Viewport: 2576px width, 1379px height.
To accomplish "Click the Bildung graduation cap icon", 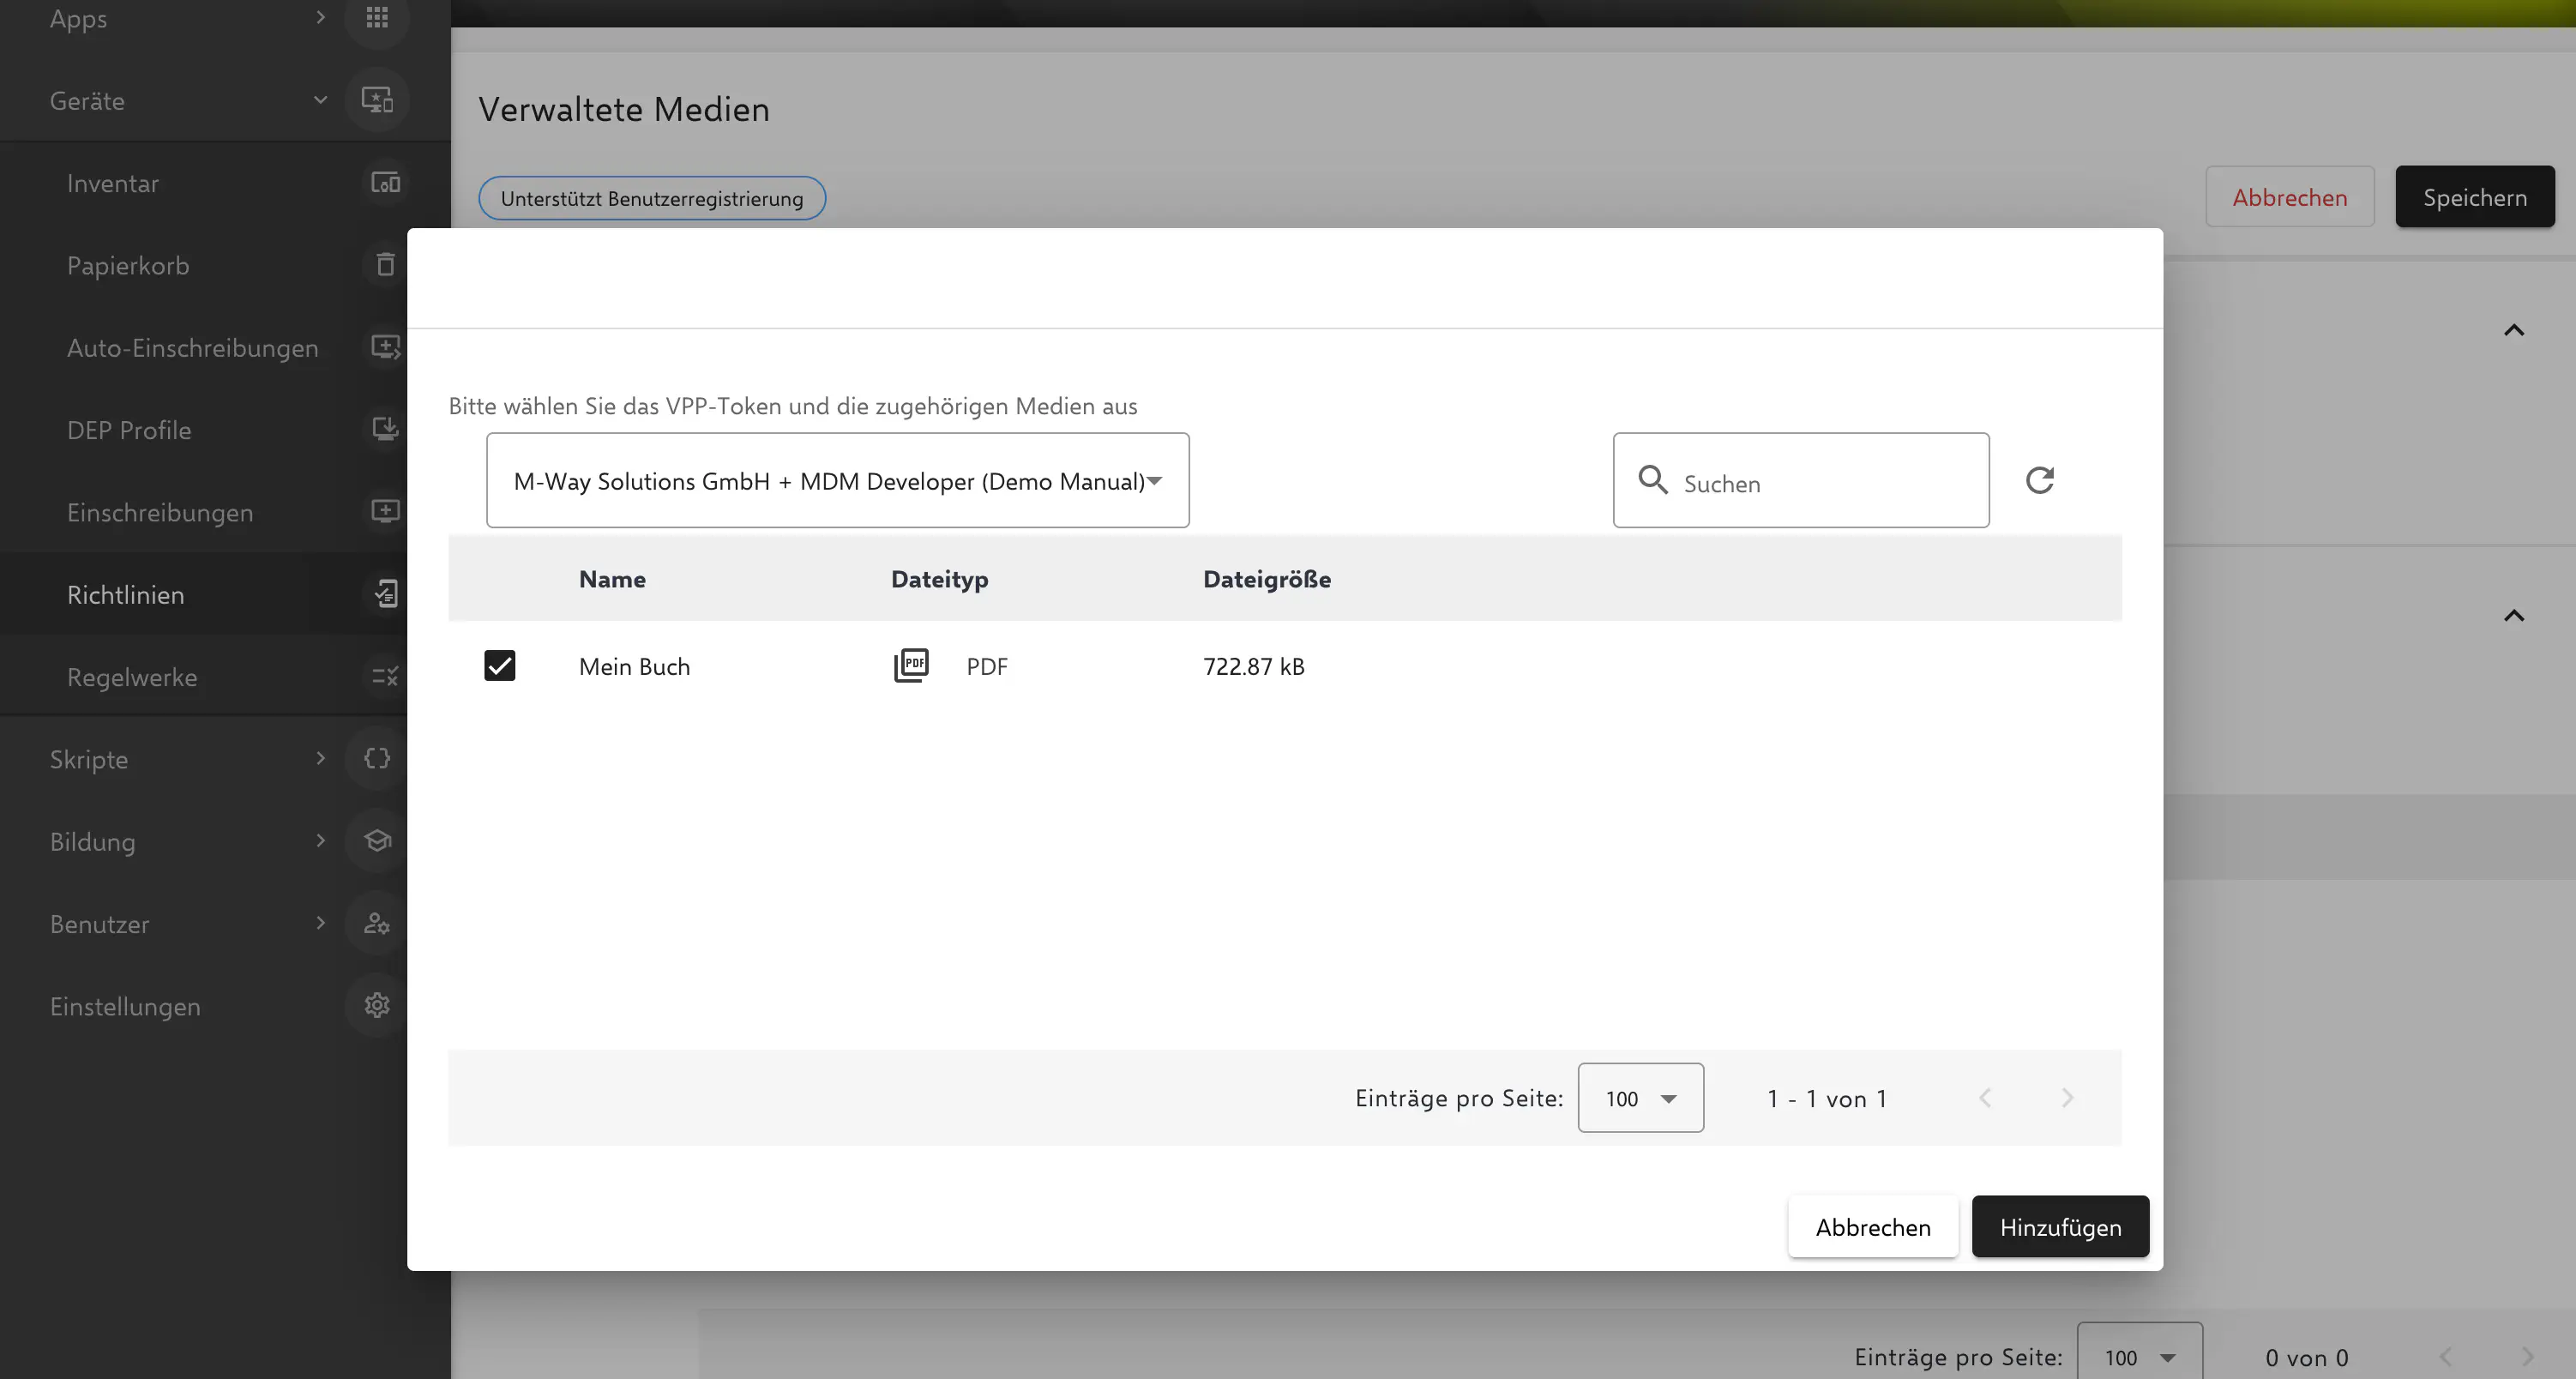I will click(377, 841).
